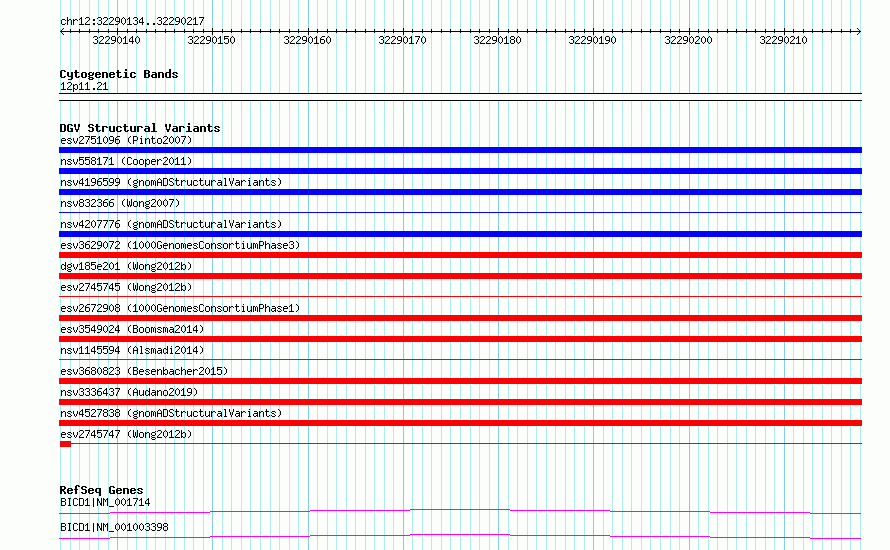Click the blue bar under nsv4207776
The width and height of the screenshot is (890, 550).
tap(460, 234)
